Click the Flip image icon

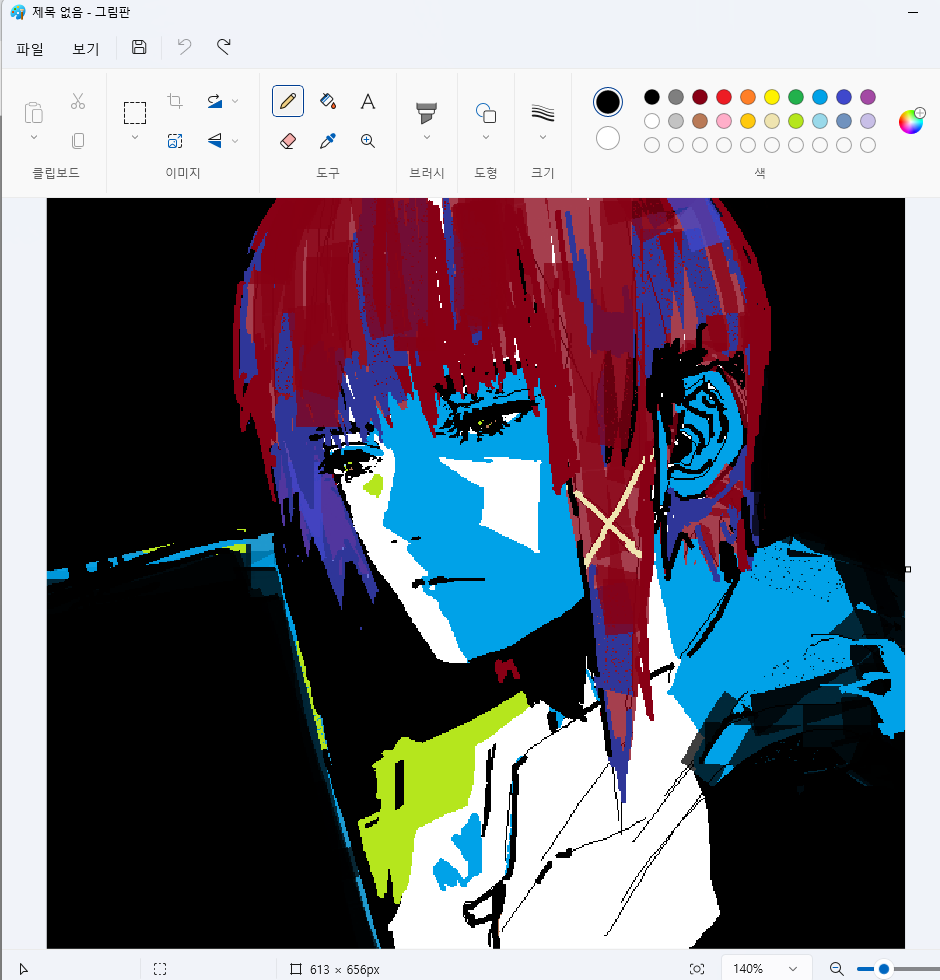pos(215,141)
